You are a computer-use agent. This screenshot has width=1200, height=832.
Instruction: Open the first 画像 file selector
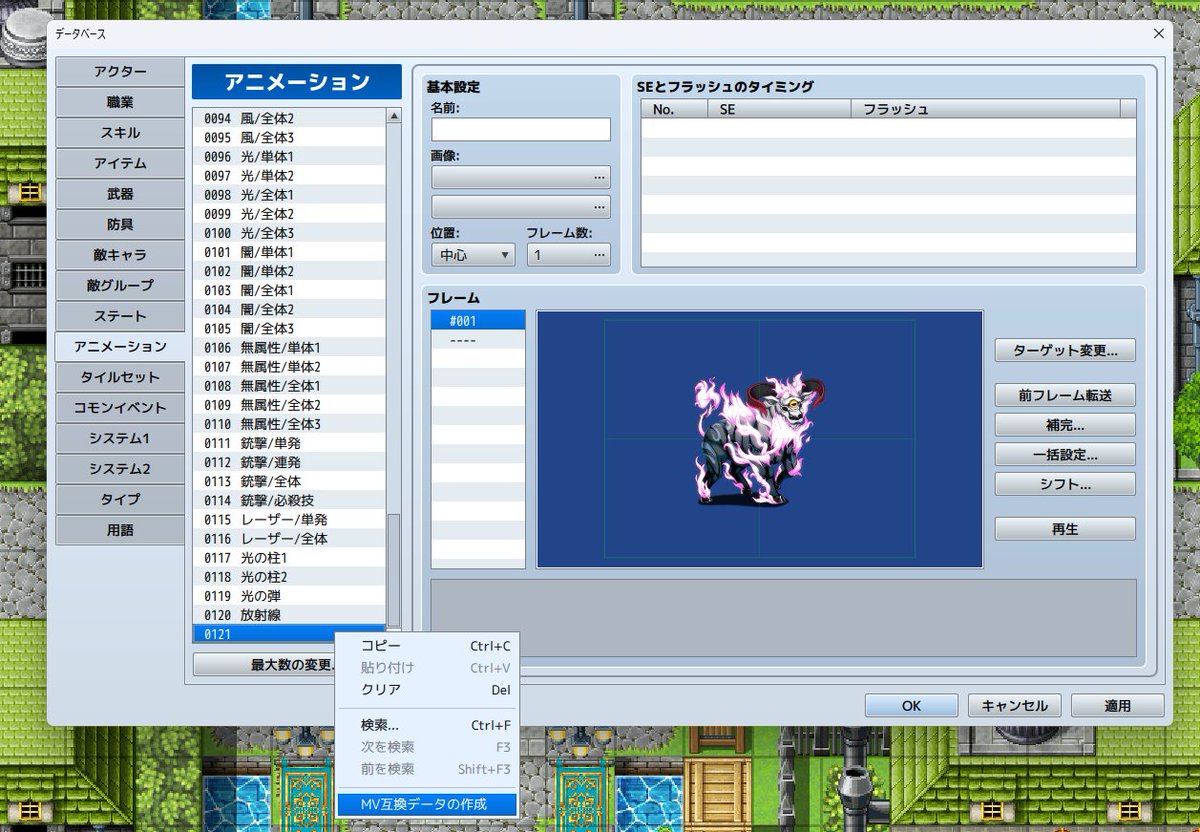click(521, 177)
